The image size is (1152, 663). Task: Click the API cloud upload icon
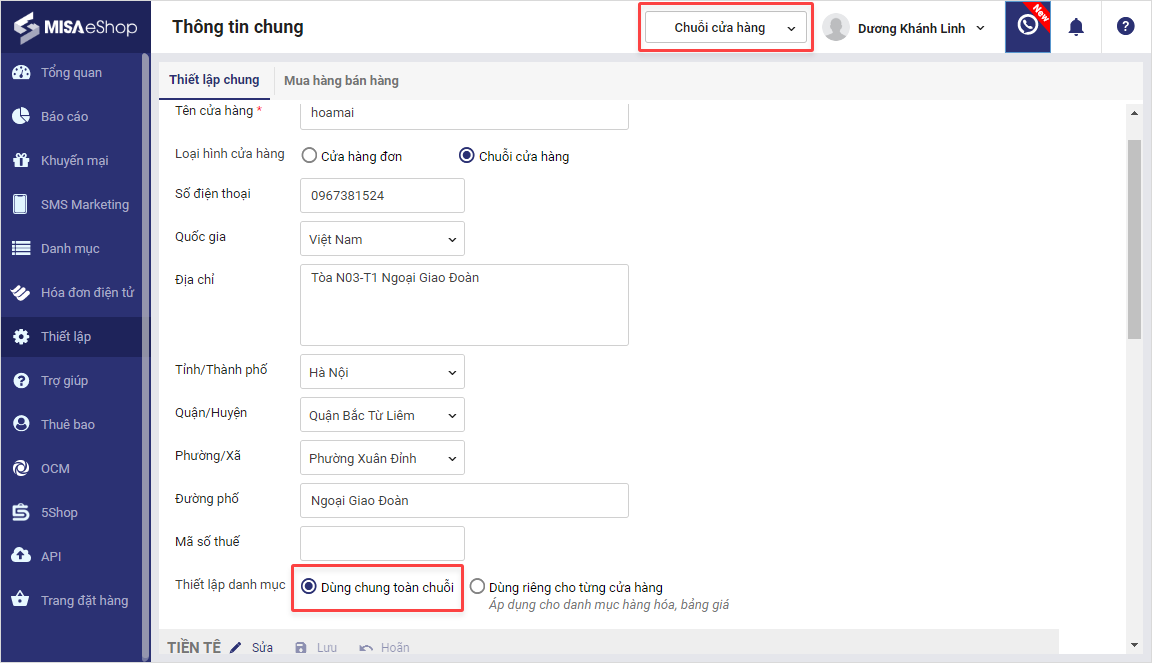(21, 557)
